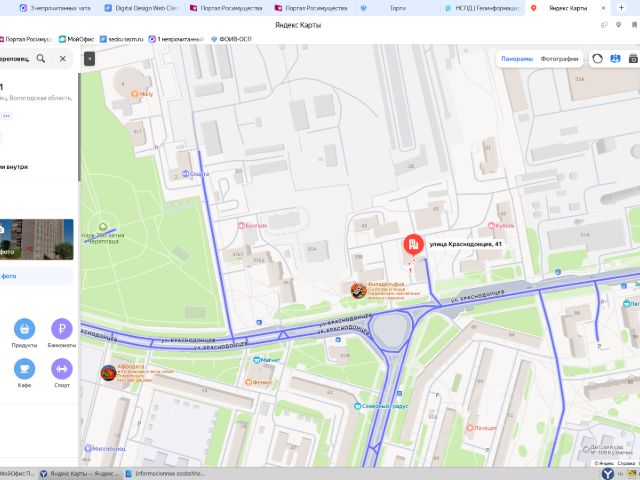Click the Миоторград marker on map
Image resolution: width=640 pixels, height=480 pixels.
[x=88, y=448]
